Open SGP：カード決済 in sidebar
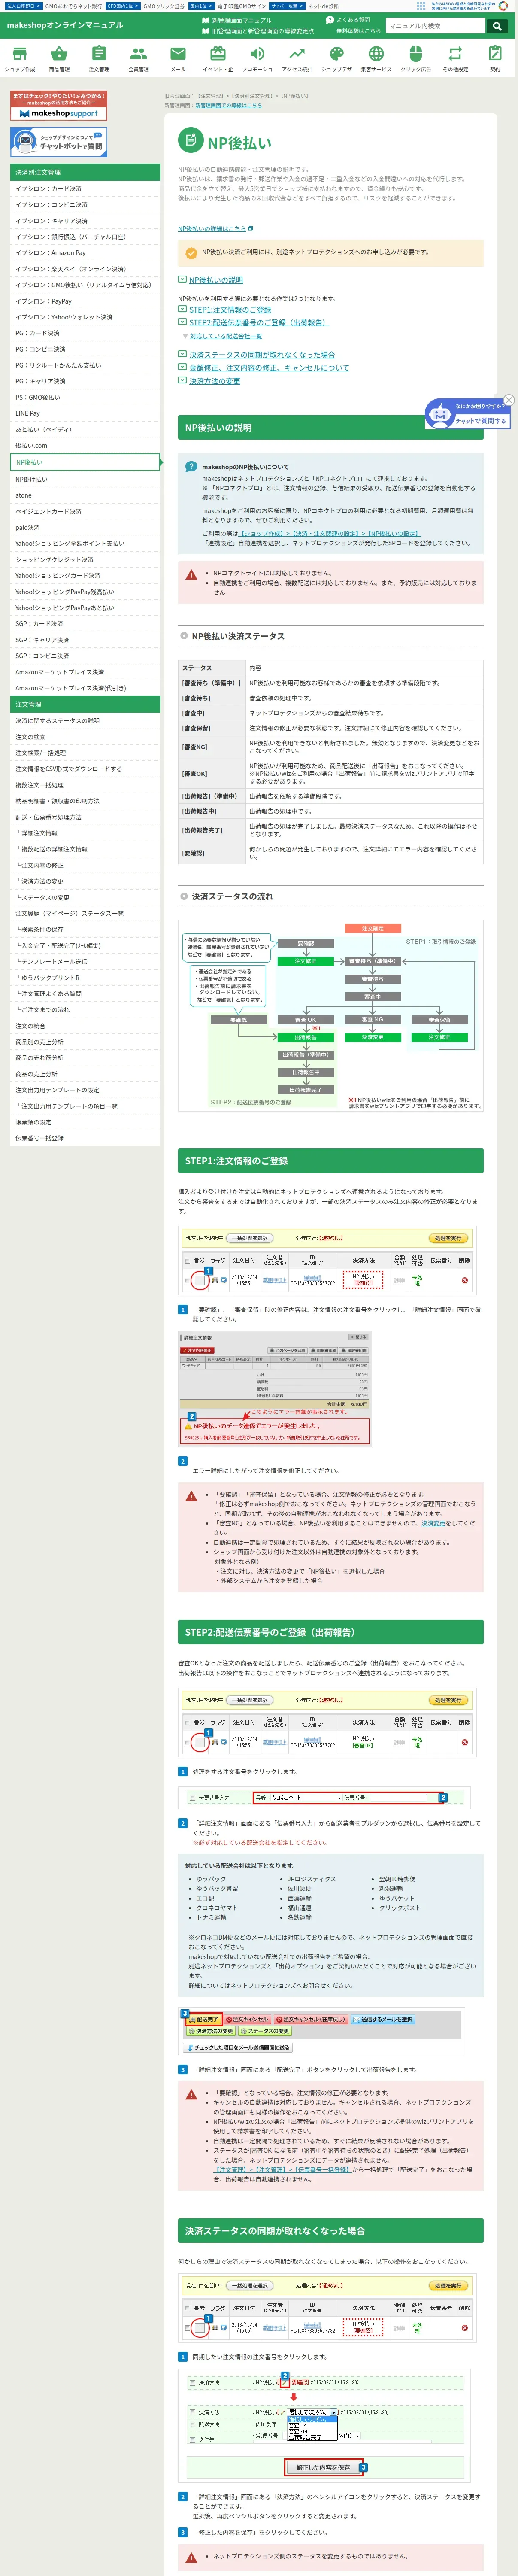 coord(85,623)
